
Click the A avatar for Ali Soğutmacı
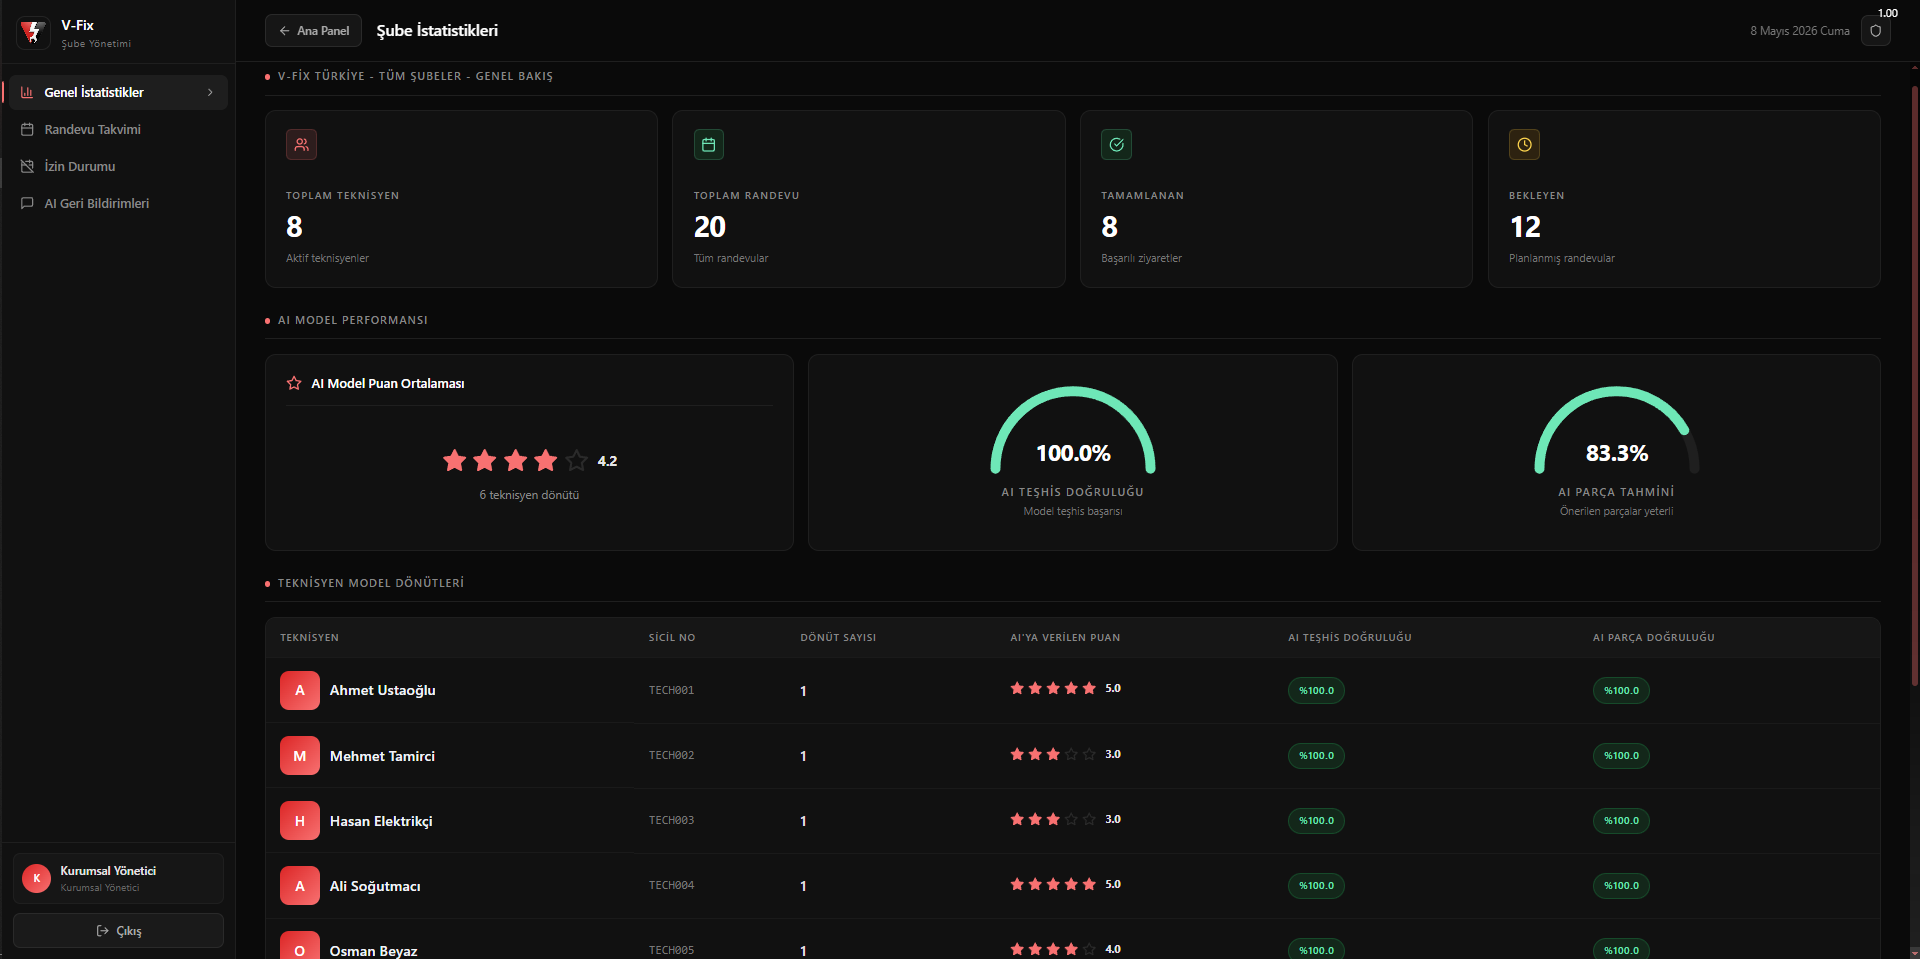[300, 886]
